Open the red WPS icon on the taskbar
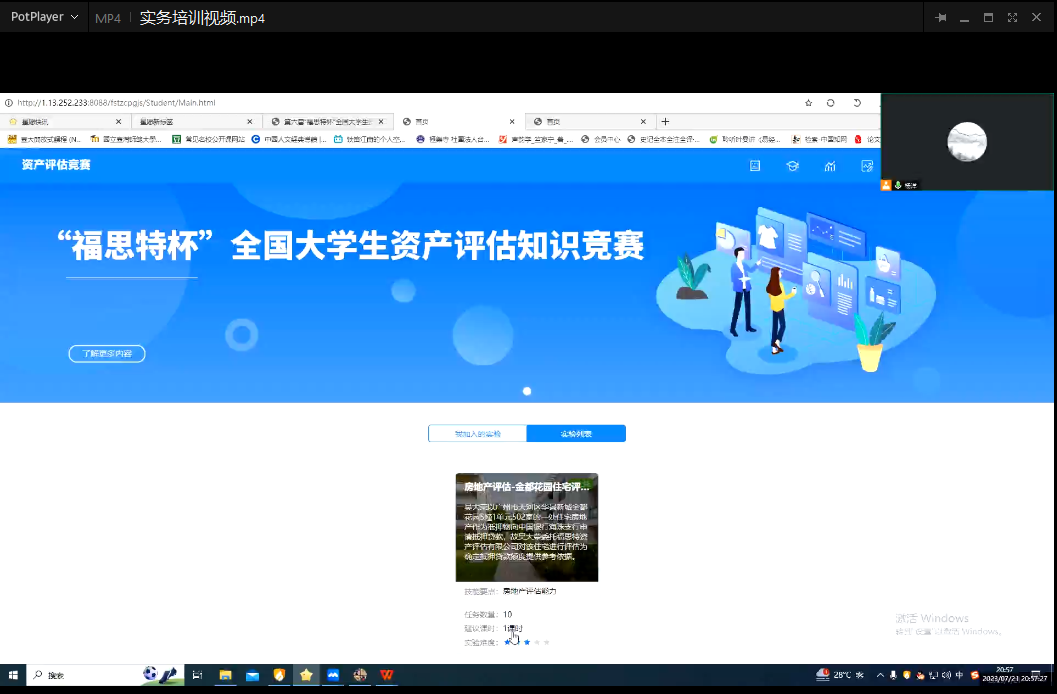 (x=387, y=675)
